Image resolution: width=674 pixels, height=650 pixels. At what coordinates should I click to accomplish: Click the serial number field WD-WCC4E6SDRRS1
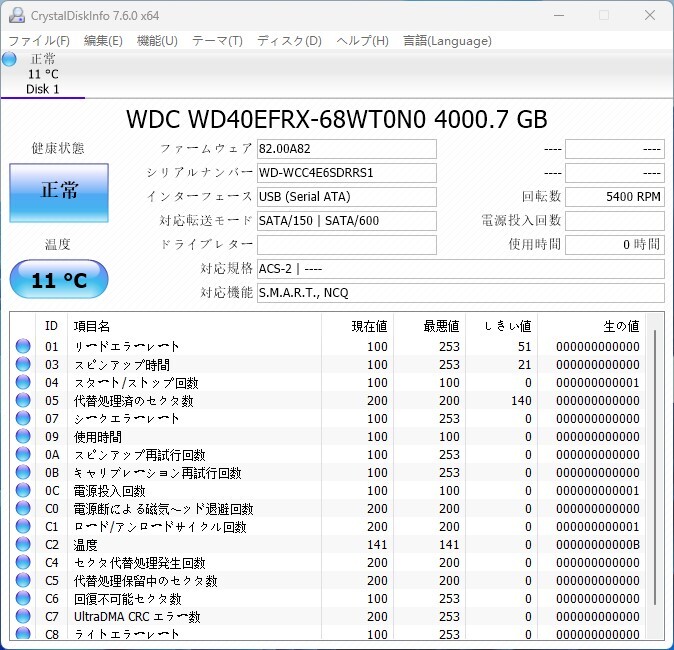[x=347, y=173]
